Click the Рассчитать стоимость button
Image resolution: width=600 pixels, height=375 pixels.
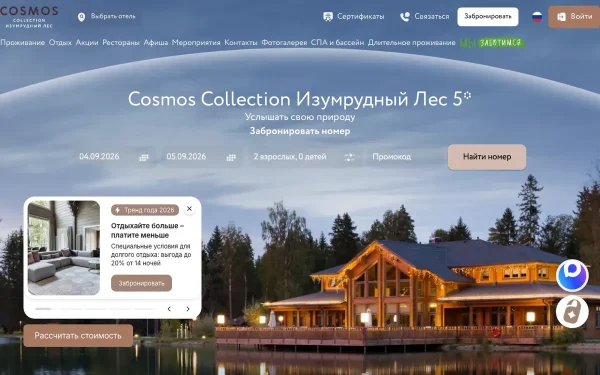pyautogui.click(x=78, y=336)
